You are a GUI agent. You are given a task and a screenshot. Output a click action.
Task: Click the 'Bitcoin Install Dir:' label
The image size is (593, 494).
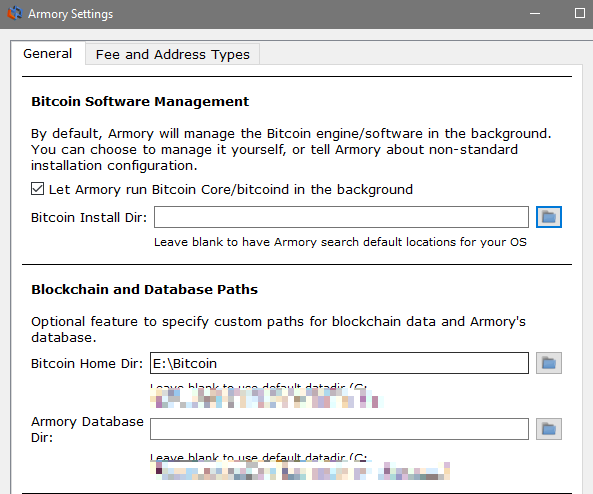pyautogui.click(x=89, y=217)
